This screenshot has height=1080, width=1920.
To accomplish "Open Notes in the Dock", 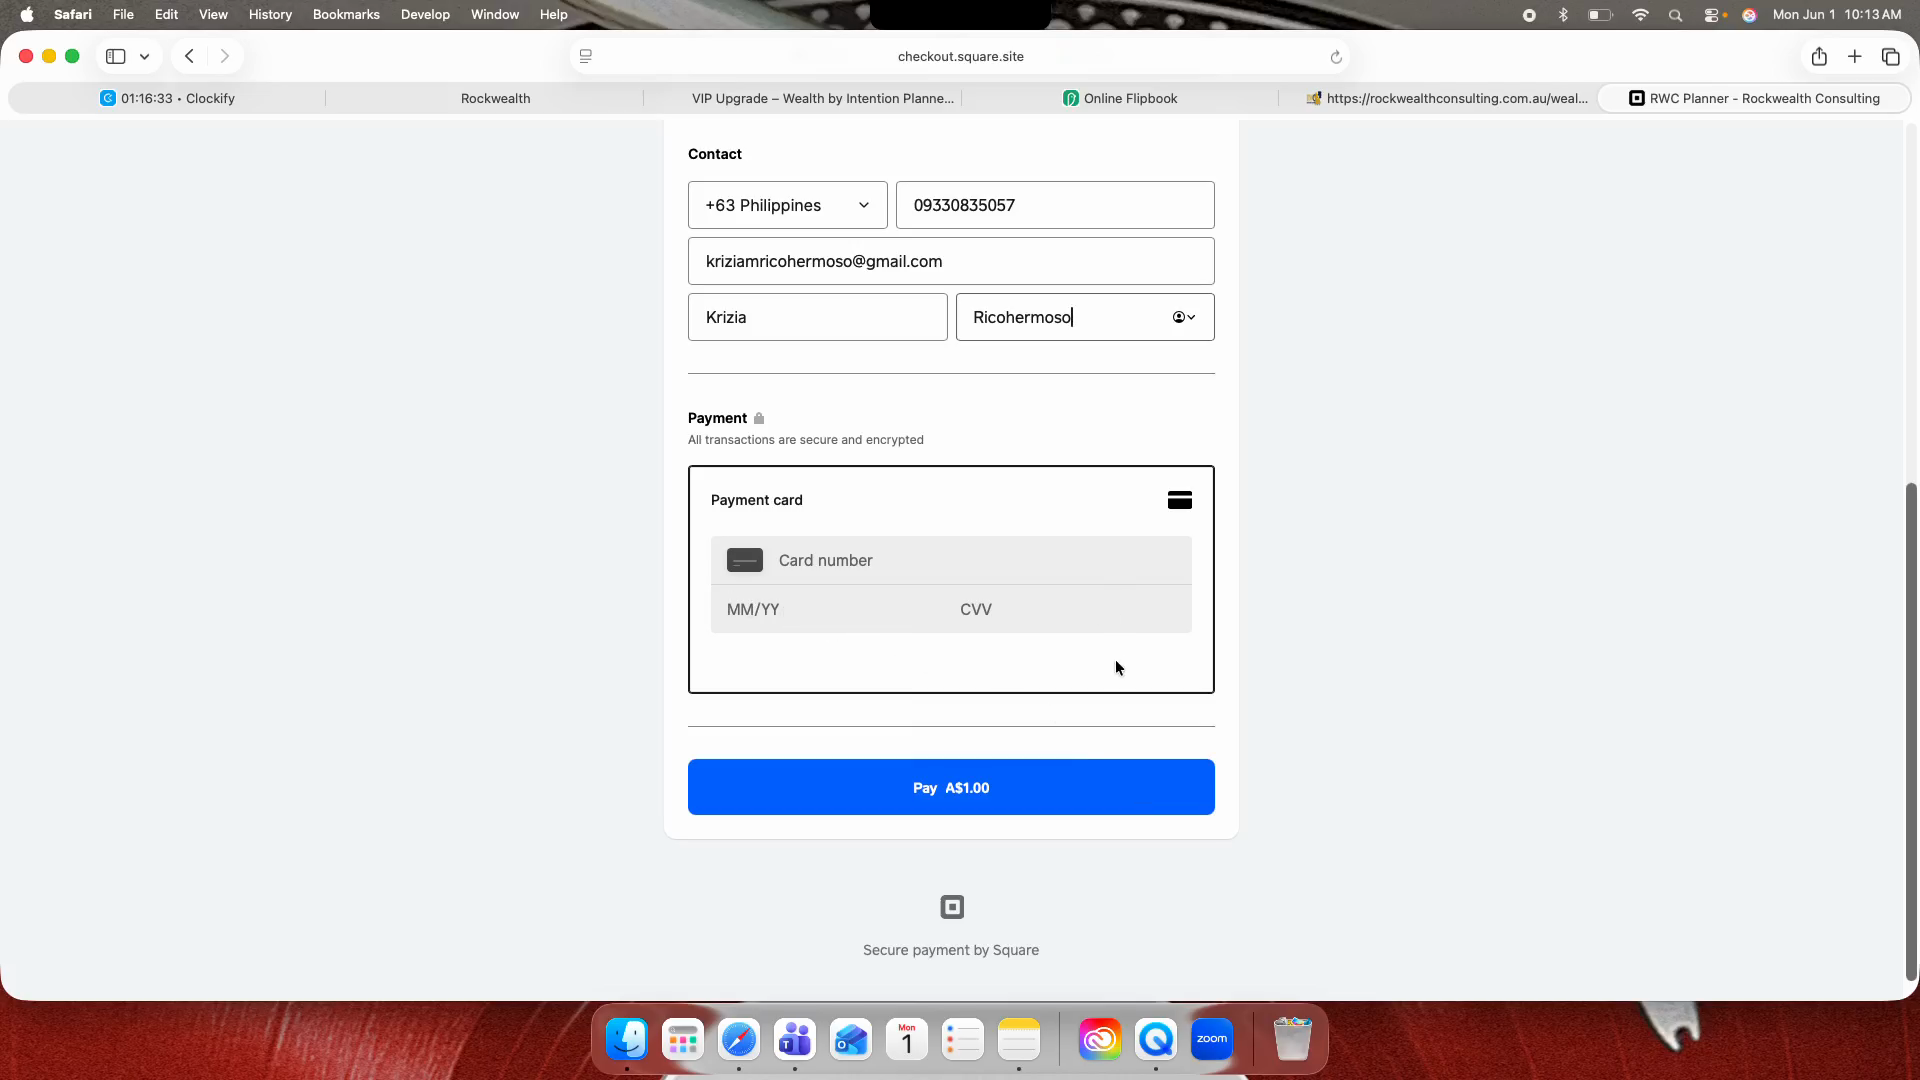I will pyautogui.click(x=1019, y=1040).
